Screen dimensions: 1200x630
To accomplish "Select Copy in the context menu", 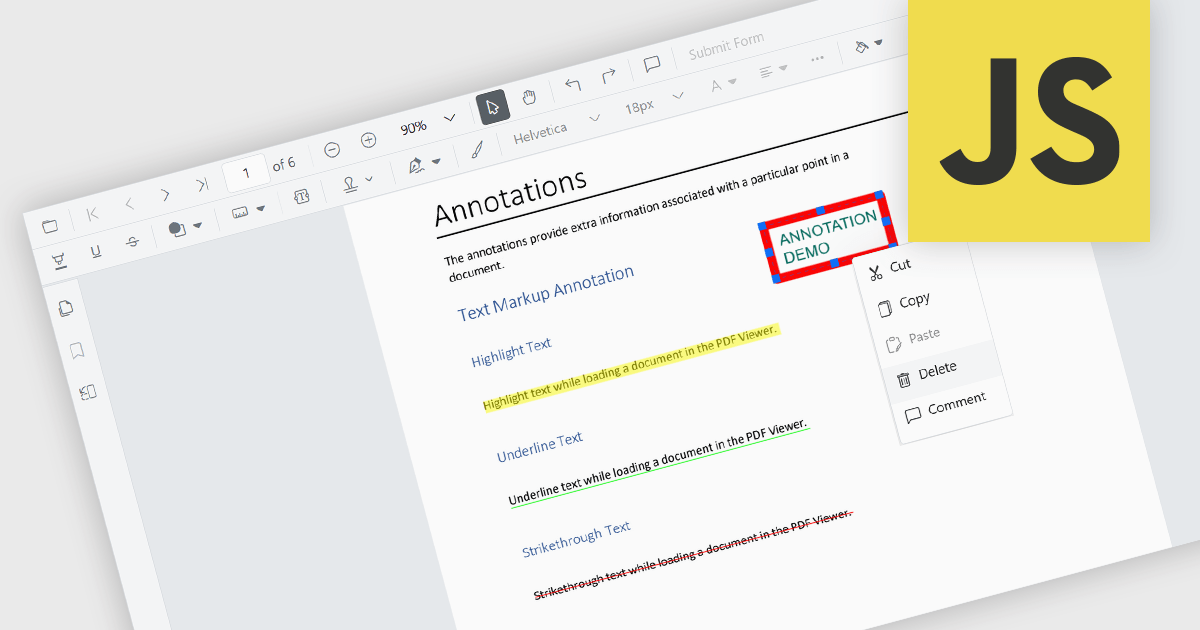I will point(914,301).
